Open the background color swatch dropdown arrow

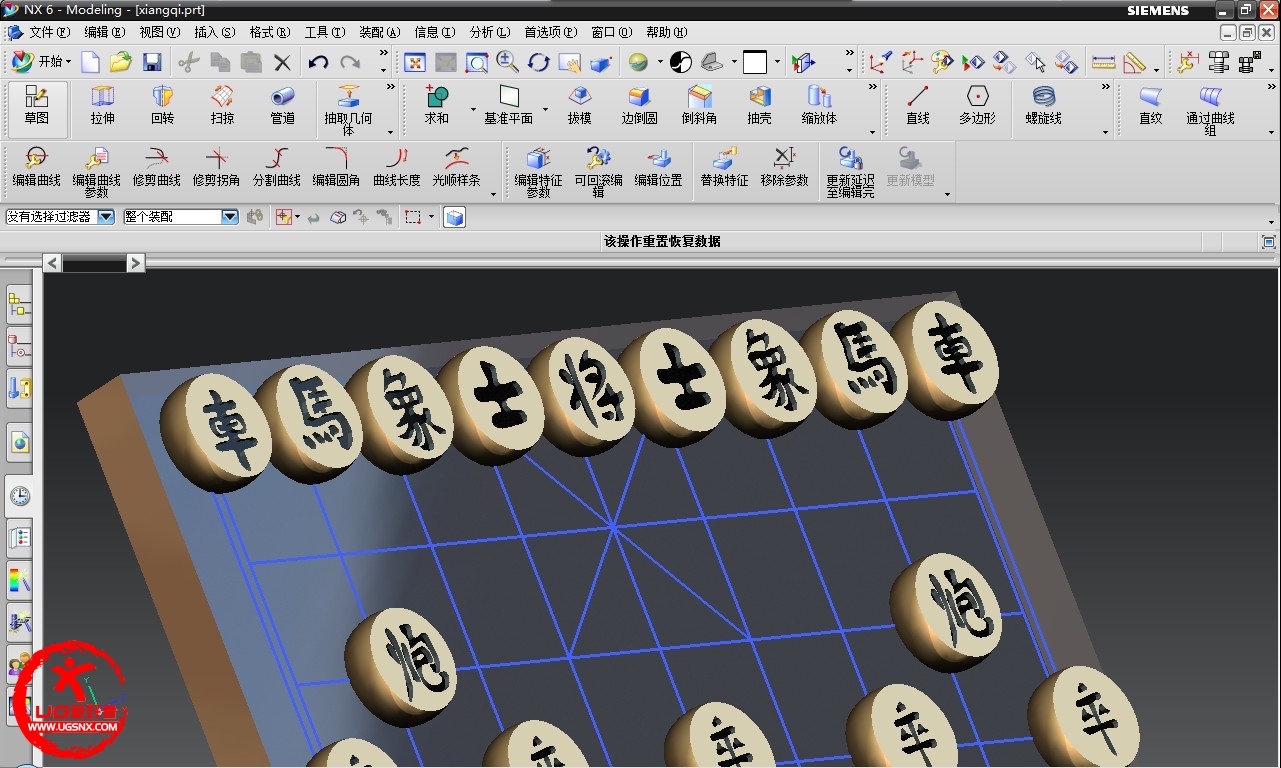click(777, 62)
